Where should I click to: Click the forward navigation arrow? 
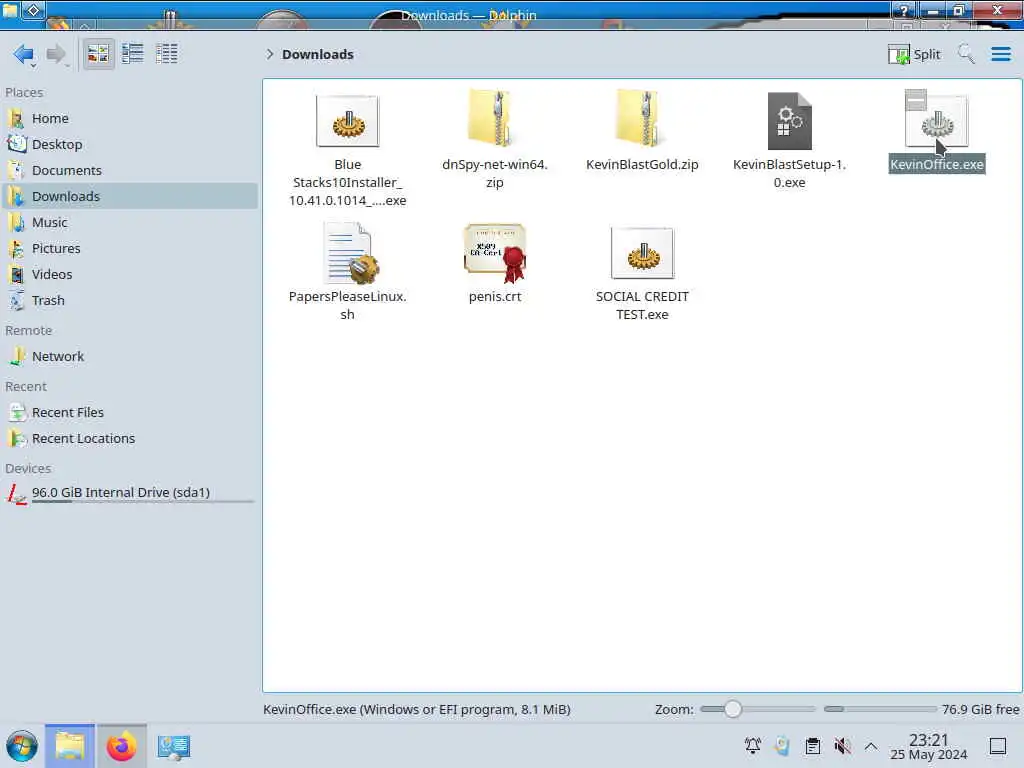click(x=57, y=54)
